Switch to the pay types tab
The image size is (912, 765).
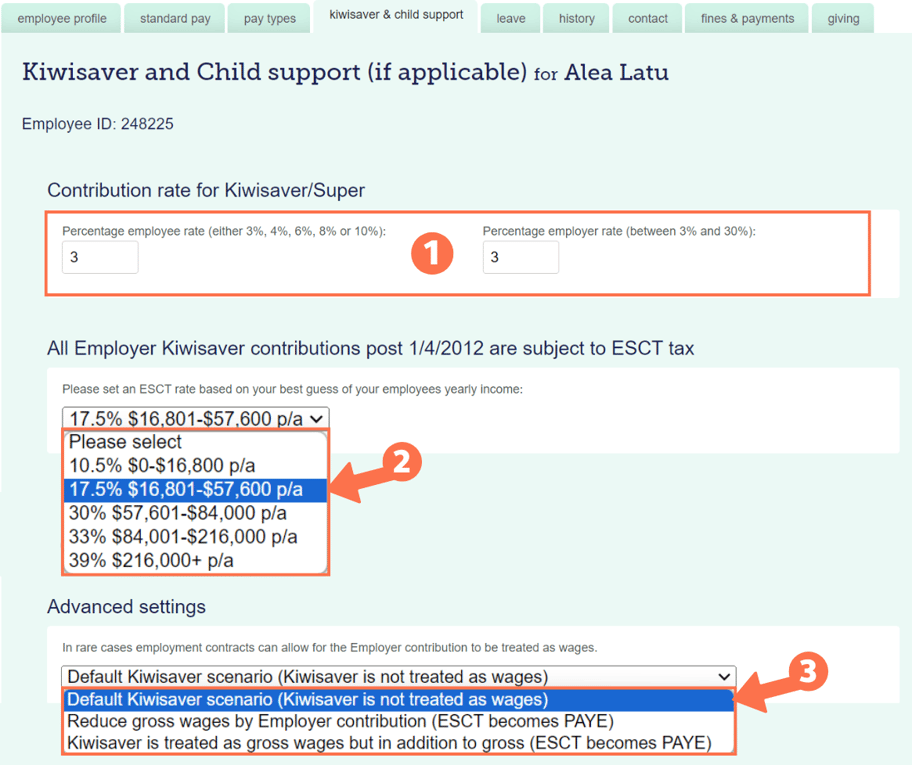pos(268,17)
